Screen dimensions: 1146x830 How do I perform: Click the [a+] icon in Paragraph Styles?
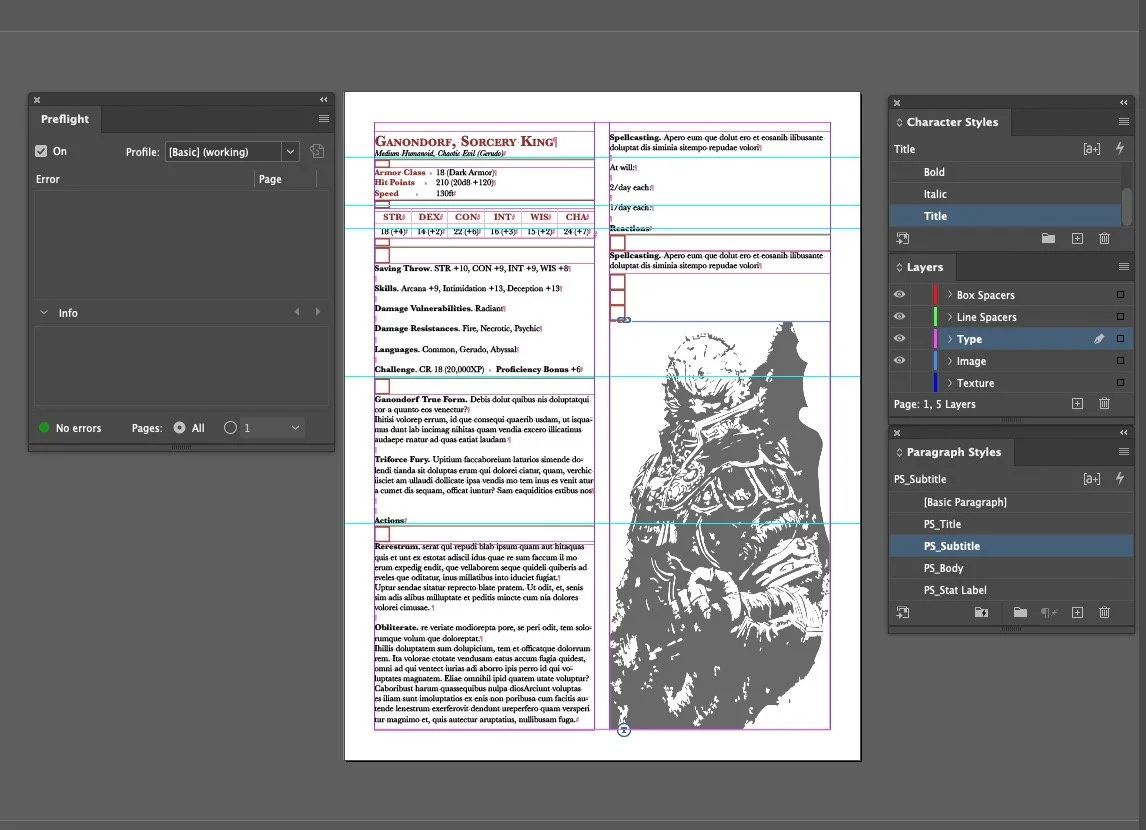point(1091,479)
